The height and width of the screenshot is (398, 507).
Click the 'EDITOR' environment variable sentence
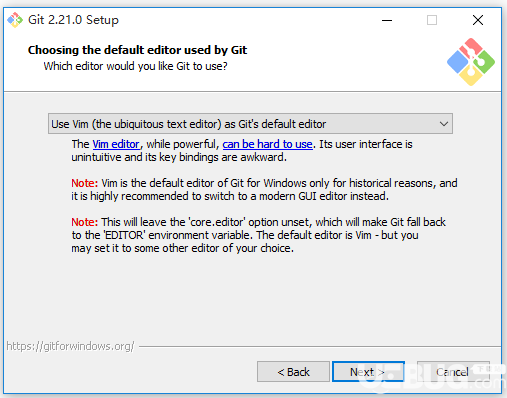245,235
